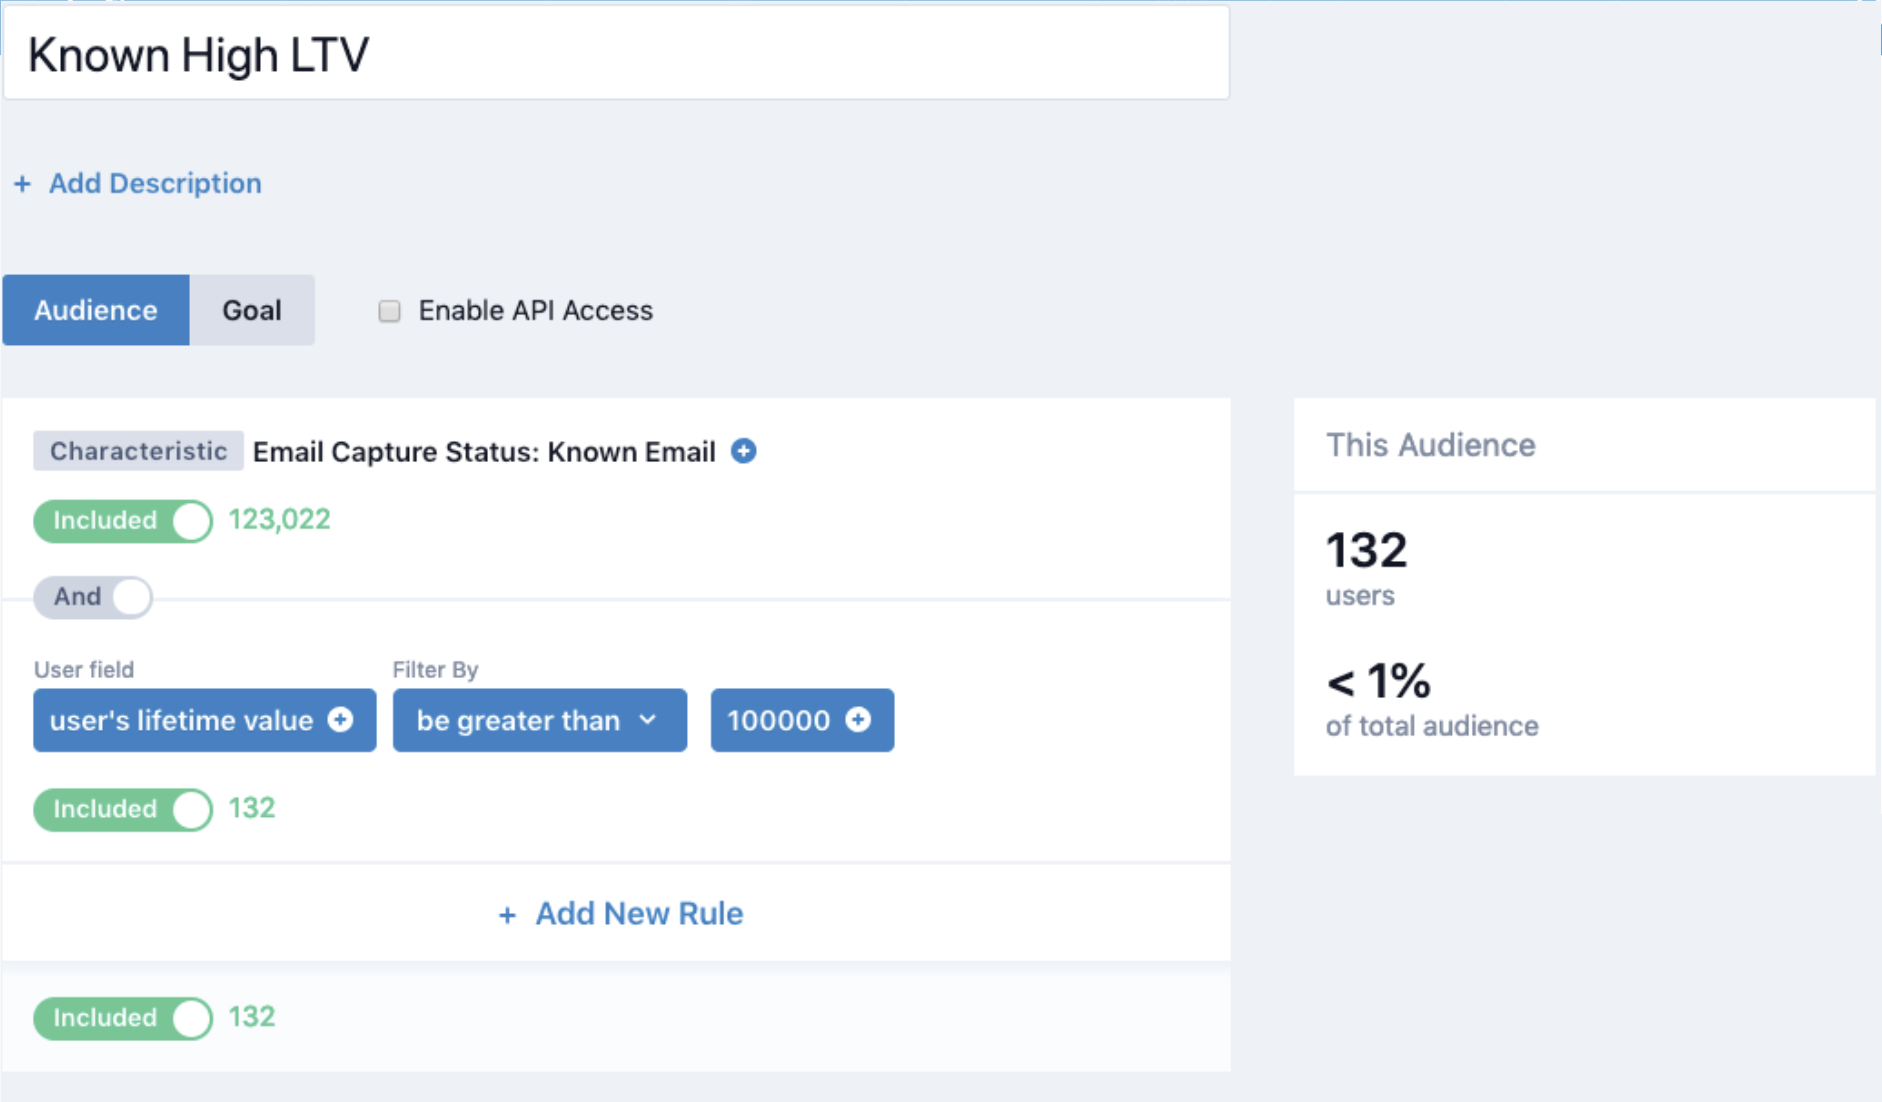1882x1102 pixels.
Task: Open the "be greater than" dropdown
Action: pos(539,720)
